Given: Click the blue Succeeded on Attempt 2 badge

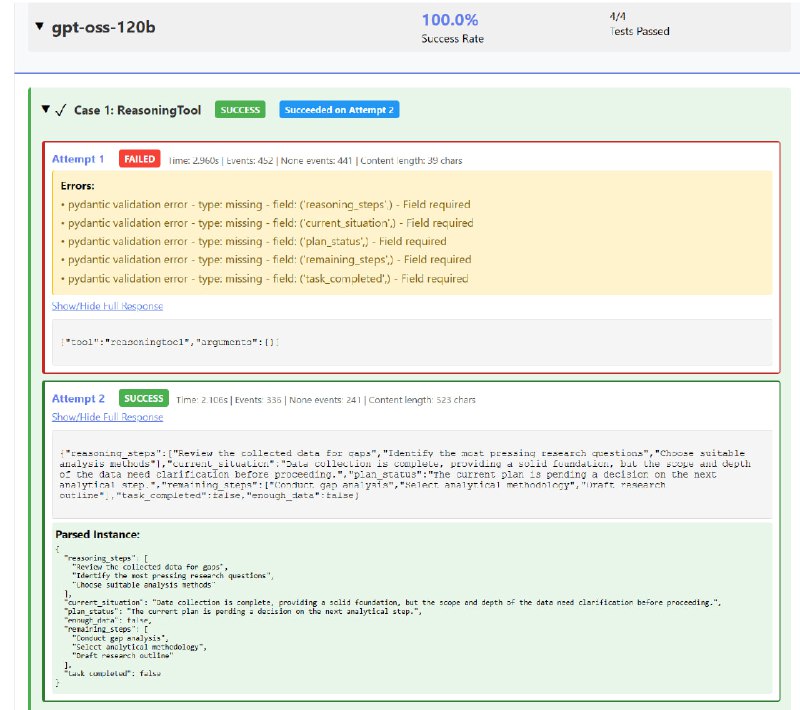Looking at the screenshot, I should (x=339, y=110).
